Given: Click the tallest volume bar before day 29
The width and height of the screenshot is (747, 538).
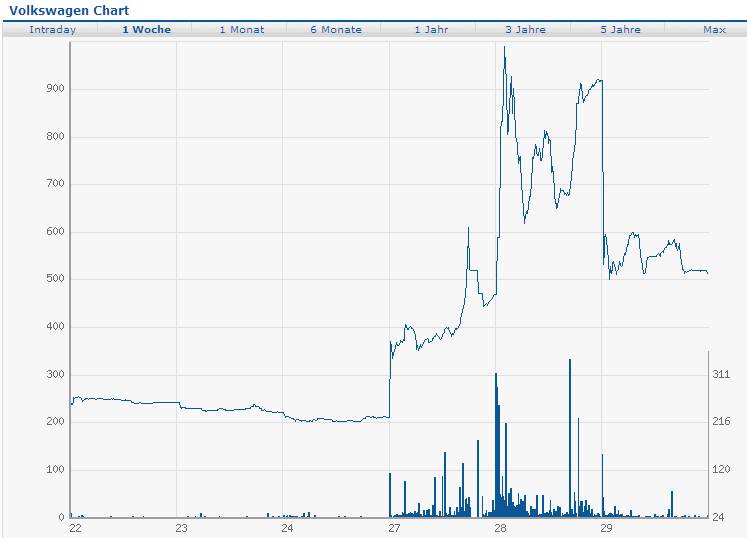Looking at the screenshot, I should pyautogui.click(x=570, y=437).
